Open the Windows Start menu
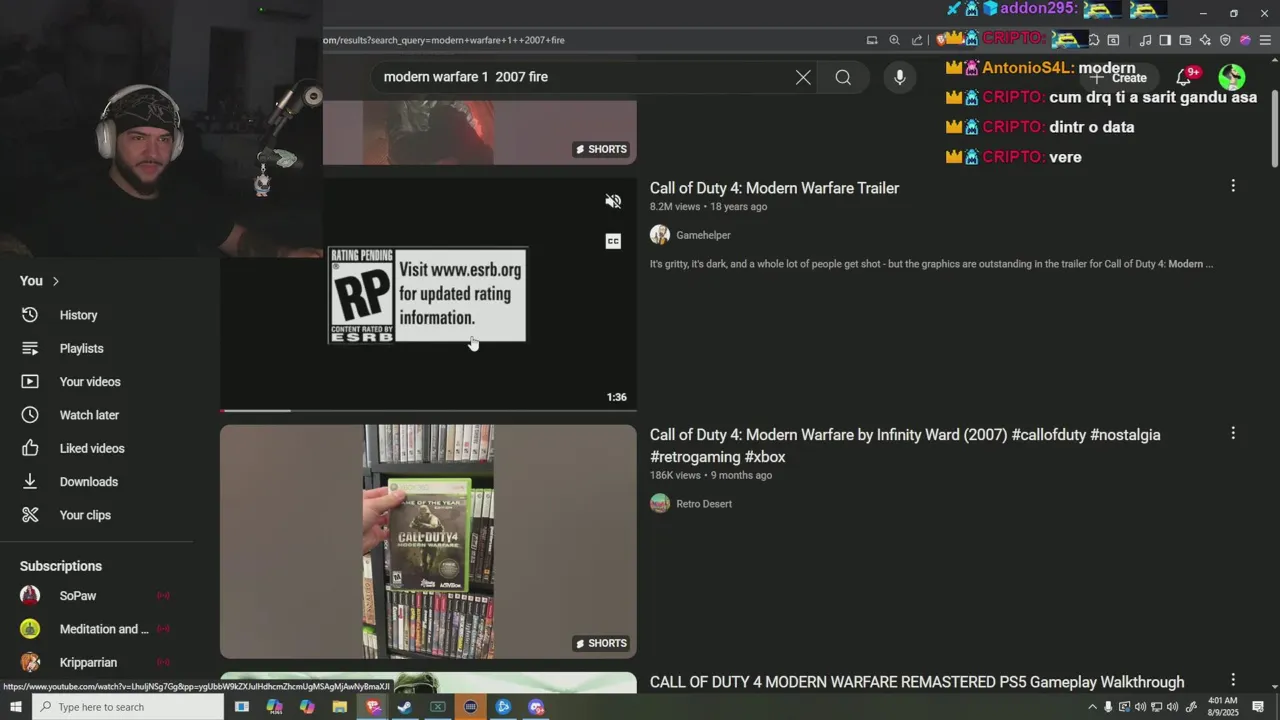 point(15,707)
